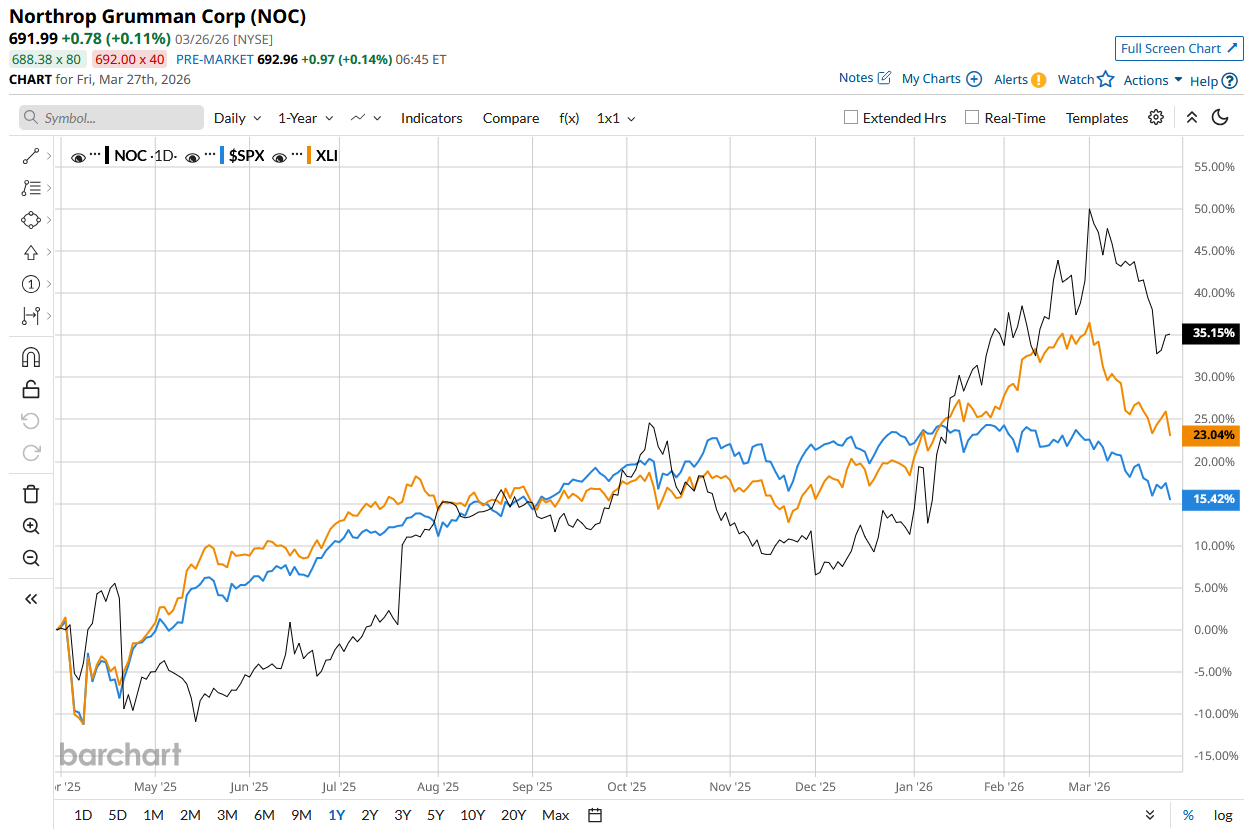Zoom in with the magnifier plus icon
The image size is (1255, 829).
pyautogui.click(x=30, y=526)
